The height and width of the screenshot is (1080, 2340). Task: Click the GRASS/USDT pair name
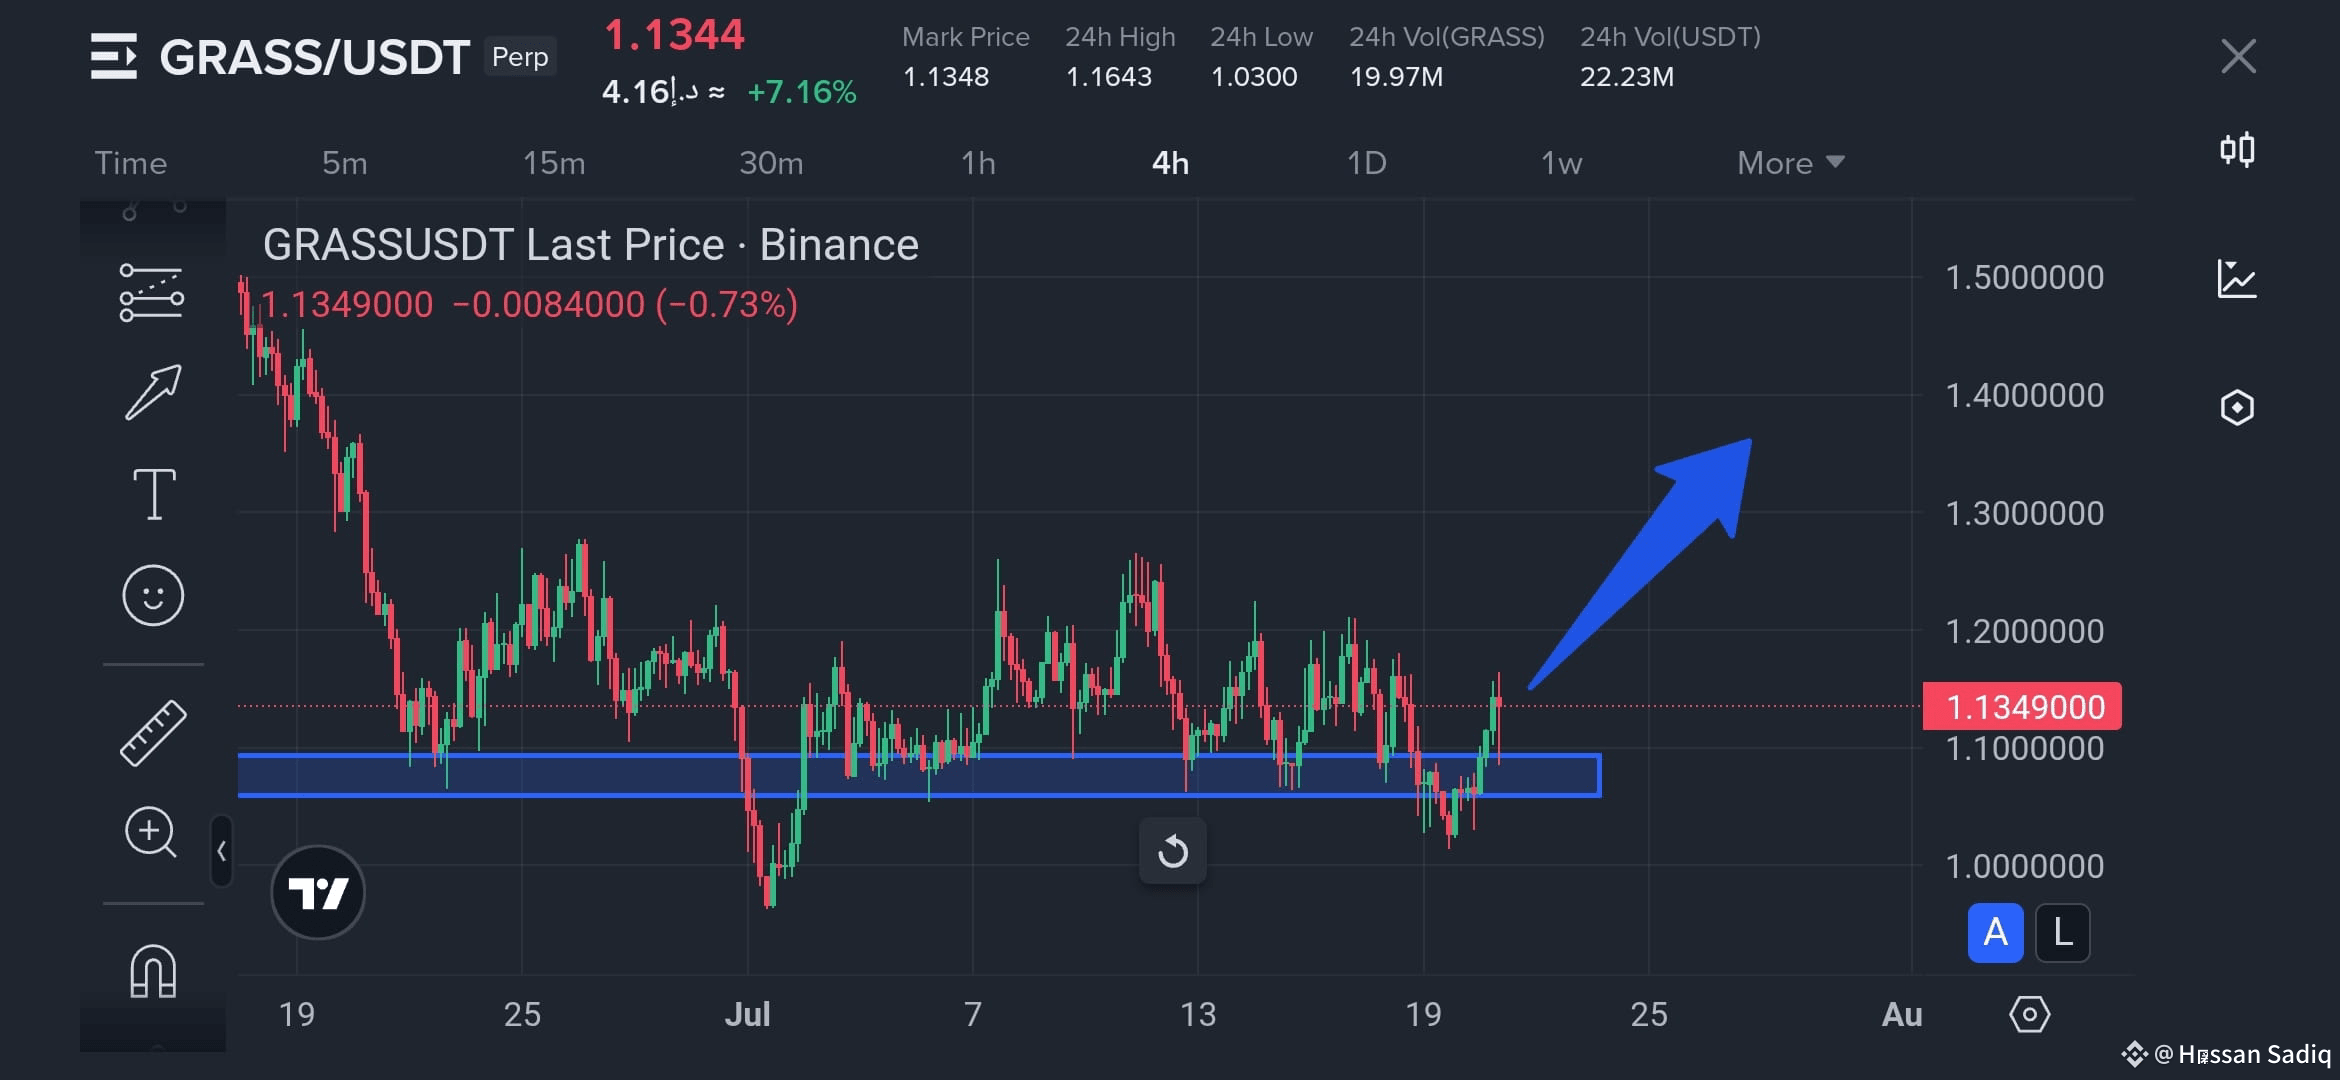click(314, 57)
